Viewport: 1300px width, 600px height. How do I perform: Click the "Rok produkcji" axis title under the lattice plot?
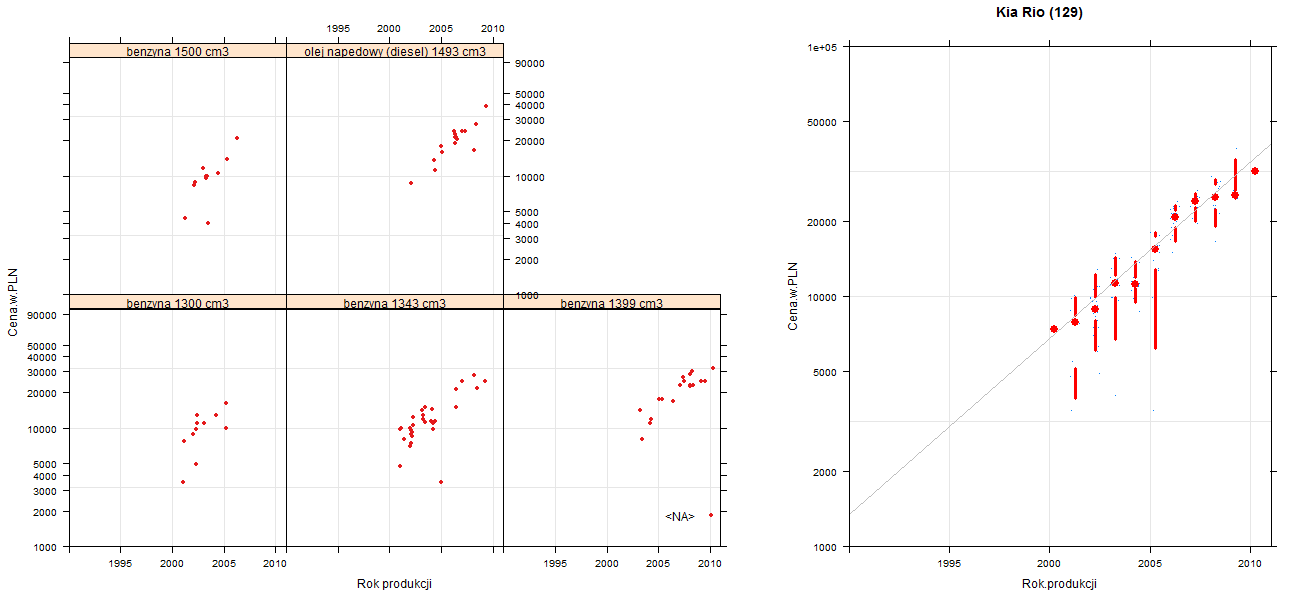[394, 584]
